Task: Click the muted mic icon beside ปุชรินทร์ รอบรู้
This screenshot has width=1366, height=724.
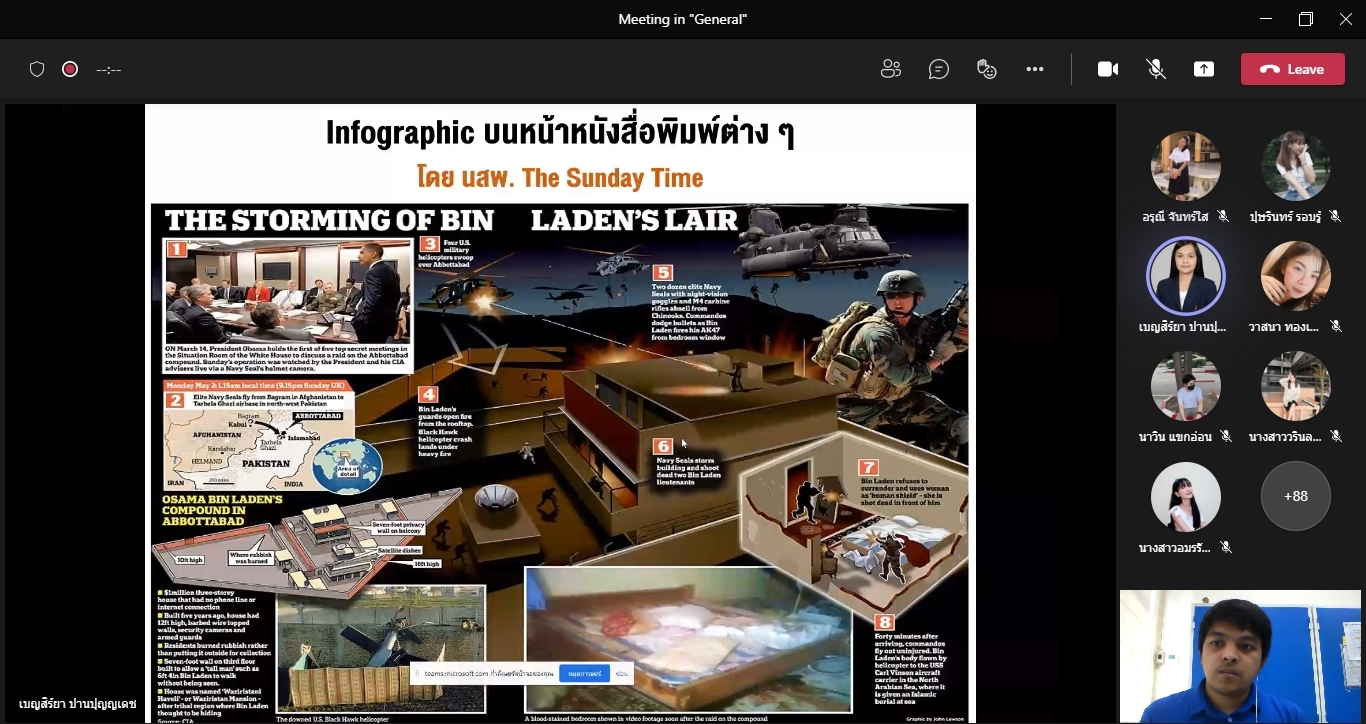Action: [1336, 216]
